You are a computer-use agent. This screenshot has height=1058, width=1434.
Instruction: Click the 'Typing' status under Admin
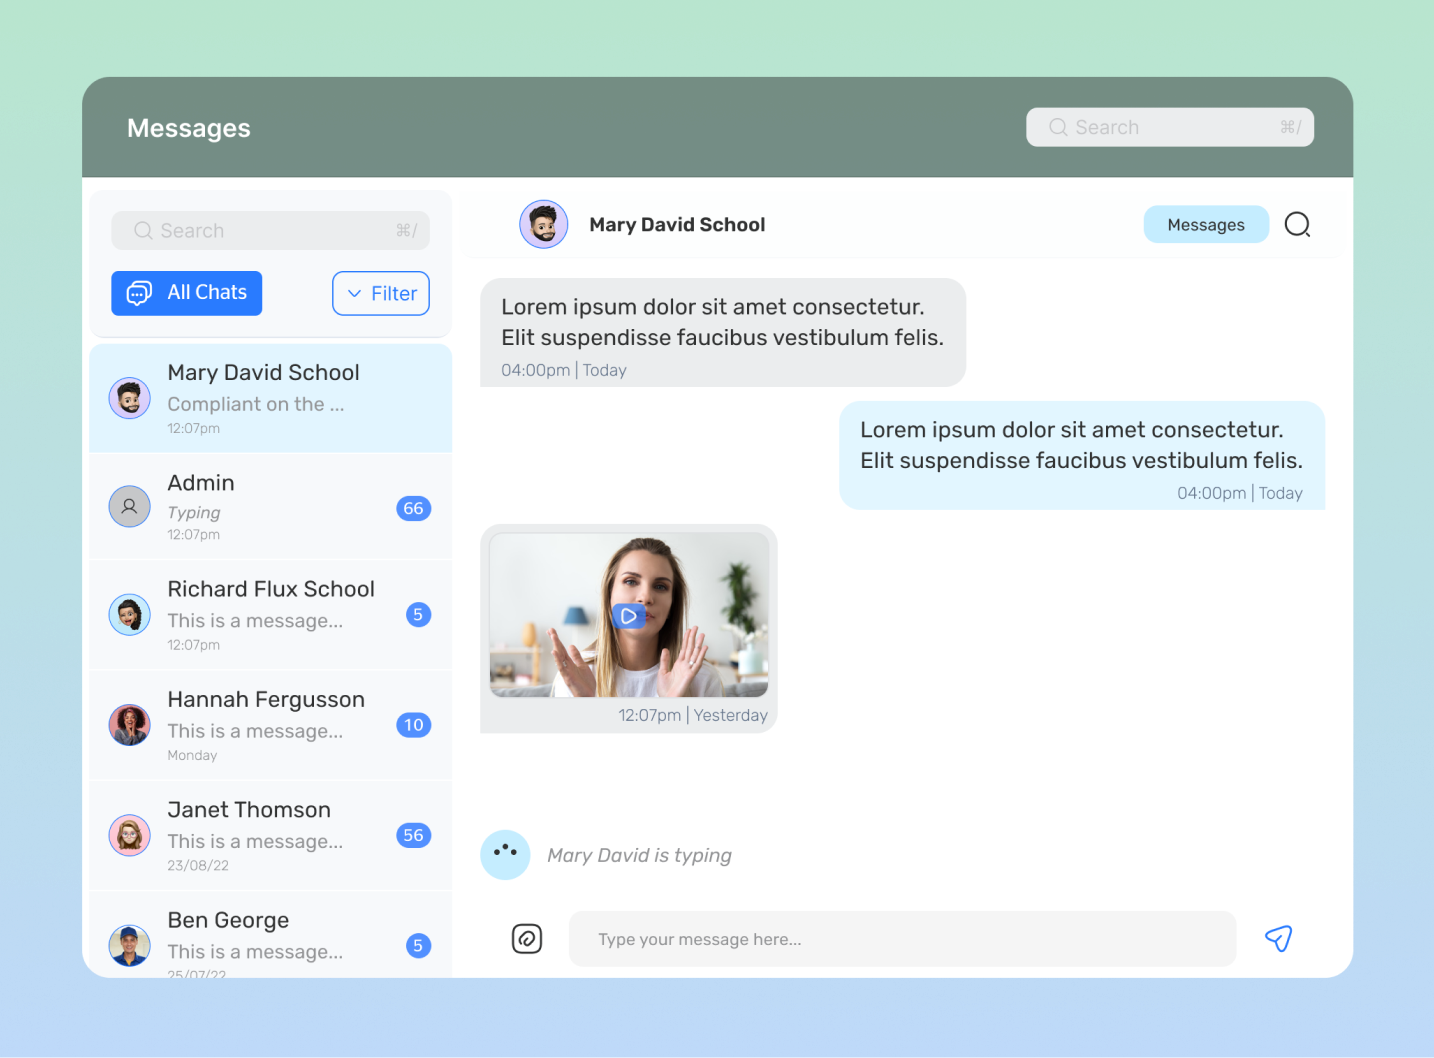(x=194, y=512)
